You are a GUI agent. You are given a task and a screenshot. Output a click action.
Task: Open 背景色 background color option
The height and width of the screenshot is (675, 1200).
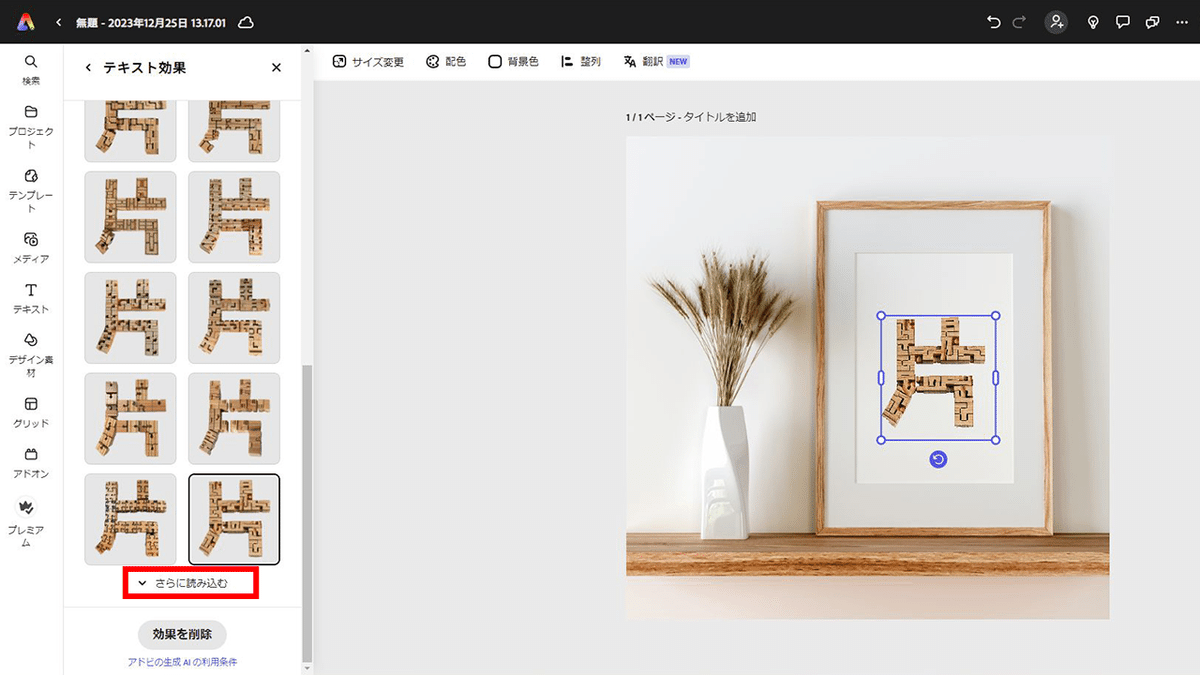pos(513,61)
